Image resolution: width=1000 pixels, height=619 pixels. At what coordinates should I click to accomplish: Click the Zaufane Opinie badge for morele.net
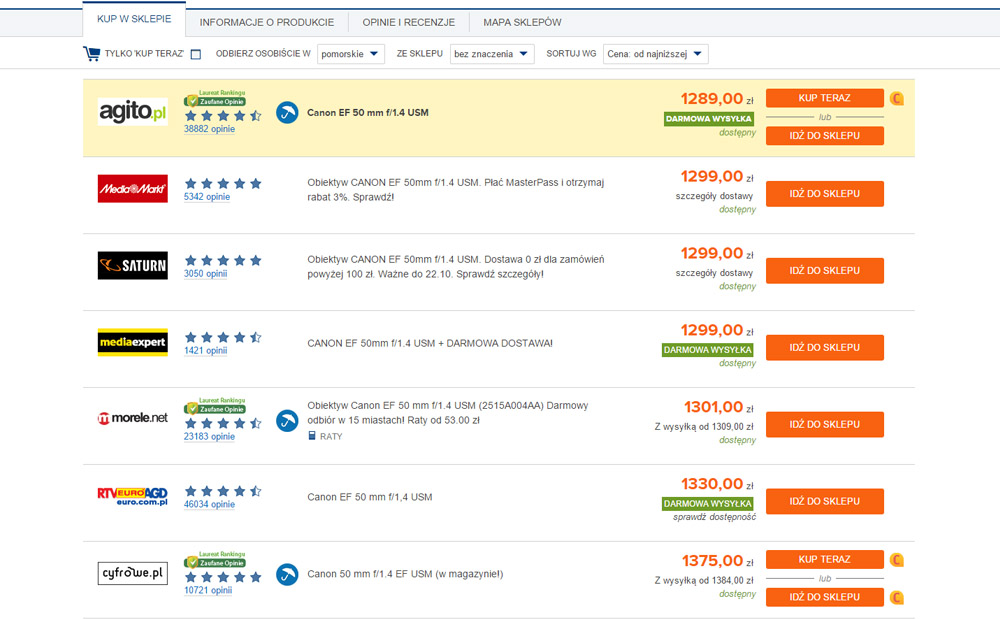tap(215, 405)
